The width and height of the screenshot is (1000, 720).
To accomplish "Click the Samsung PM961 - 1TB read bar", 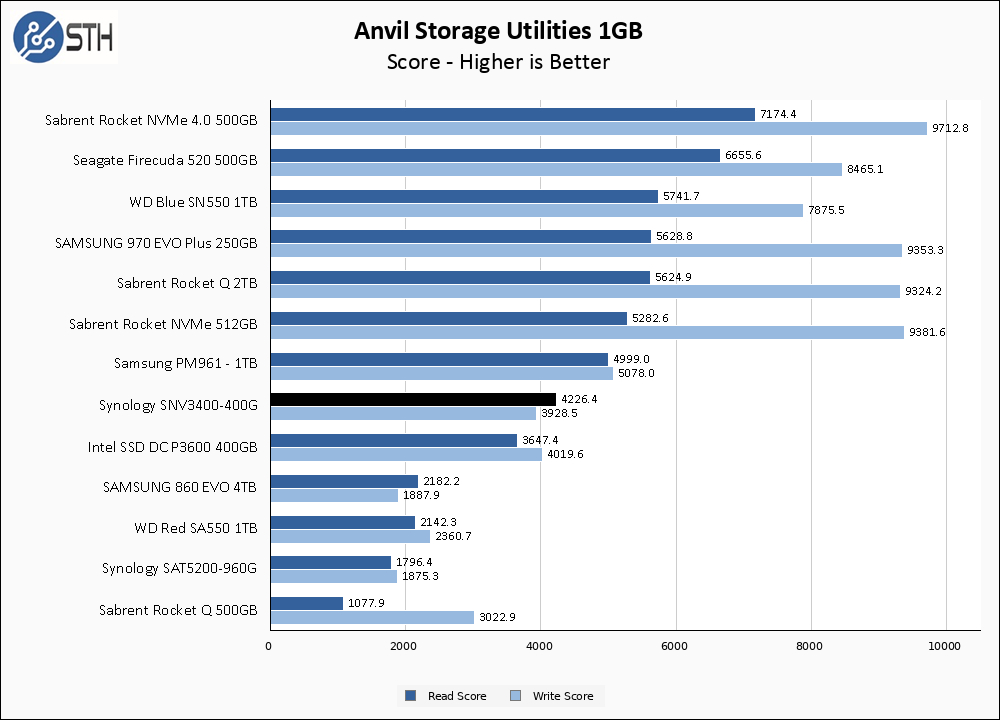I will coord(438,359).
